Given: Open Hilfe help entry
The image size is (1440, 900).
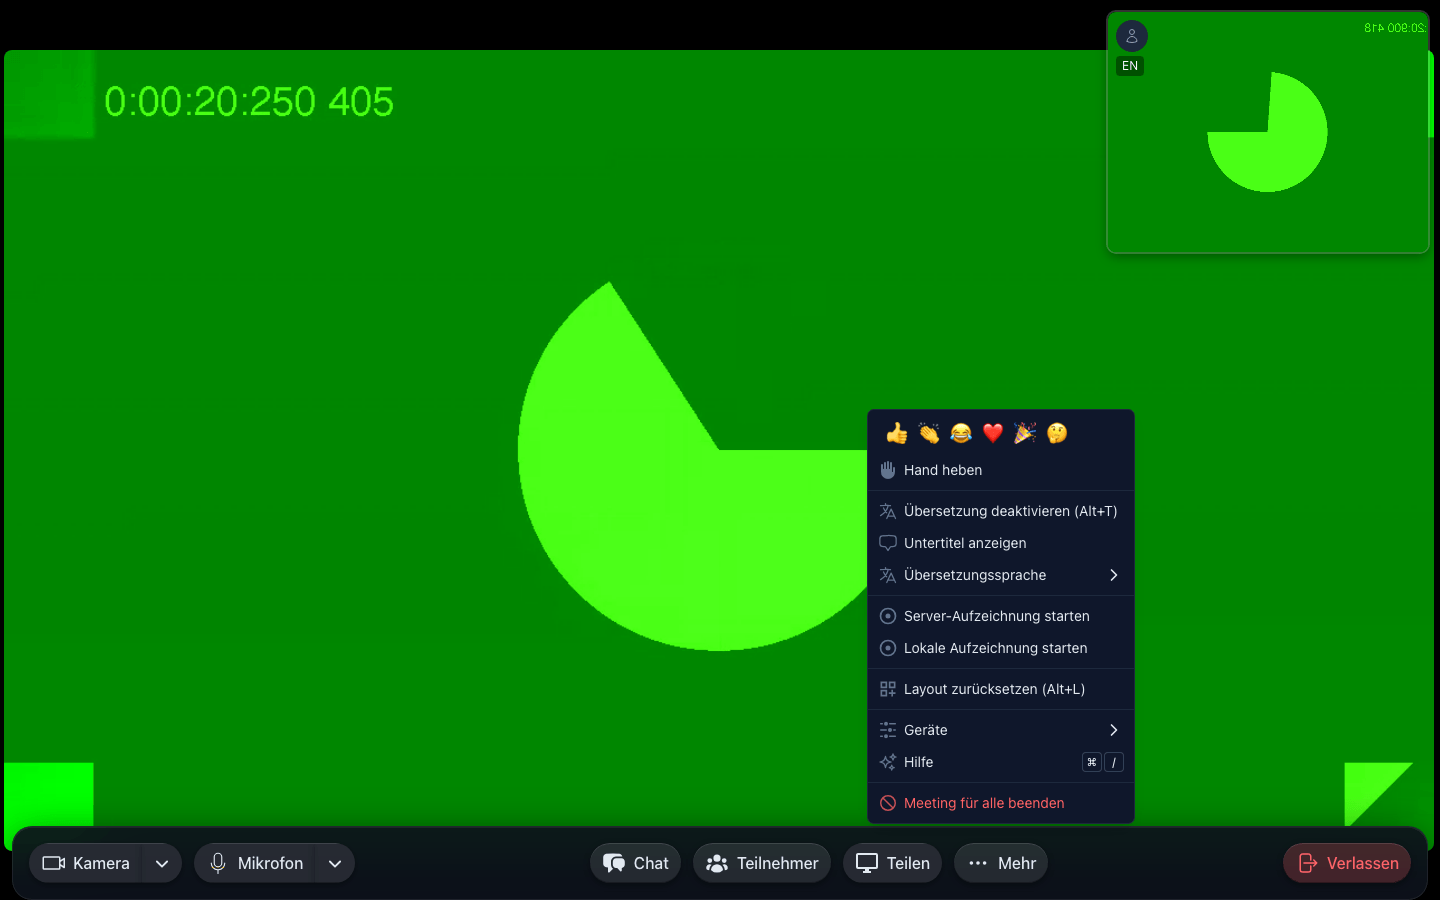Looking at the screenshot, I should click(1001, 762).
